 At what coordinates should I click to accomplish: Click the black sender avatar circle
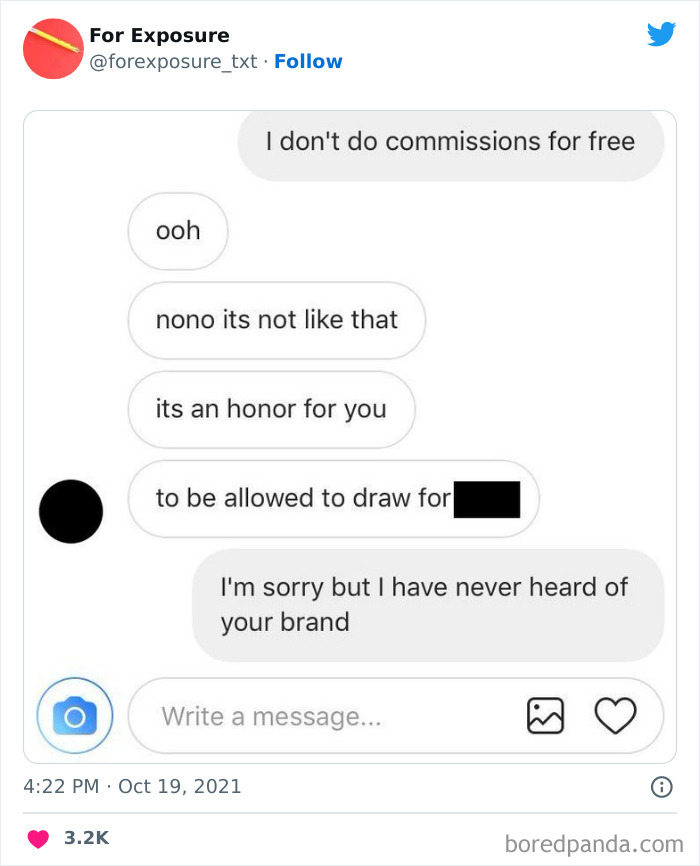click(x=71, y=511)
